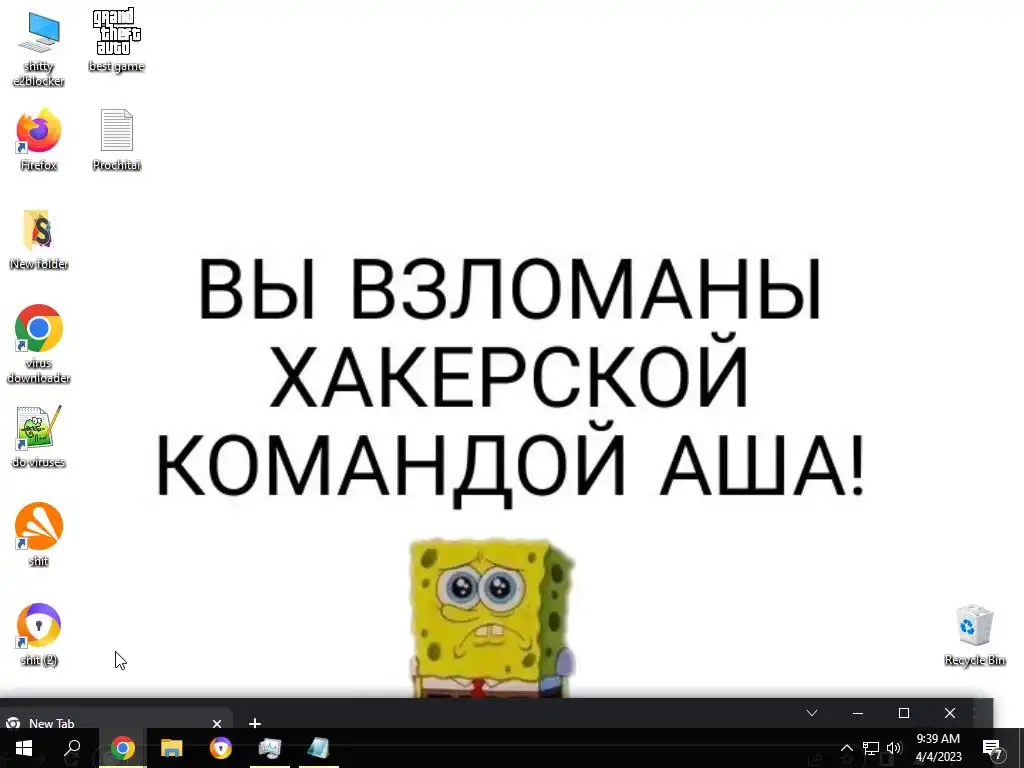Screen dimensions: 1024x768
Task: Open File Explorer from the taskbar
Action: pyautogui.click(x=172, y=748)
